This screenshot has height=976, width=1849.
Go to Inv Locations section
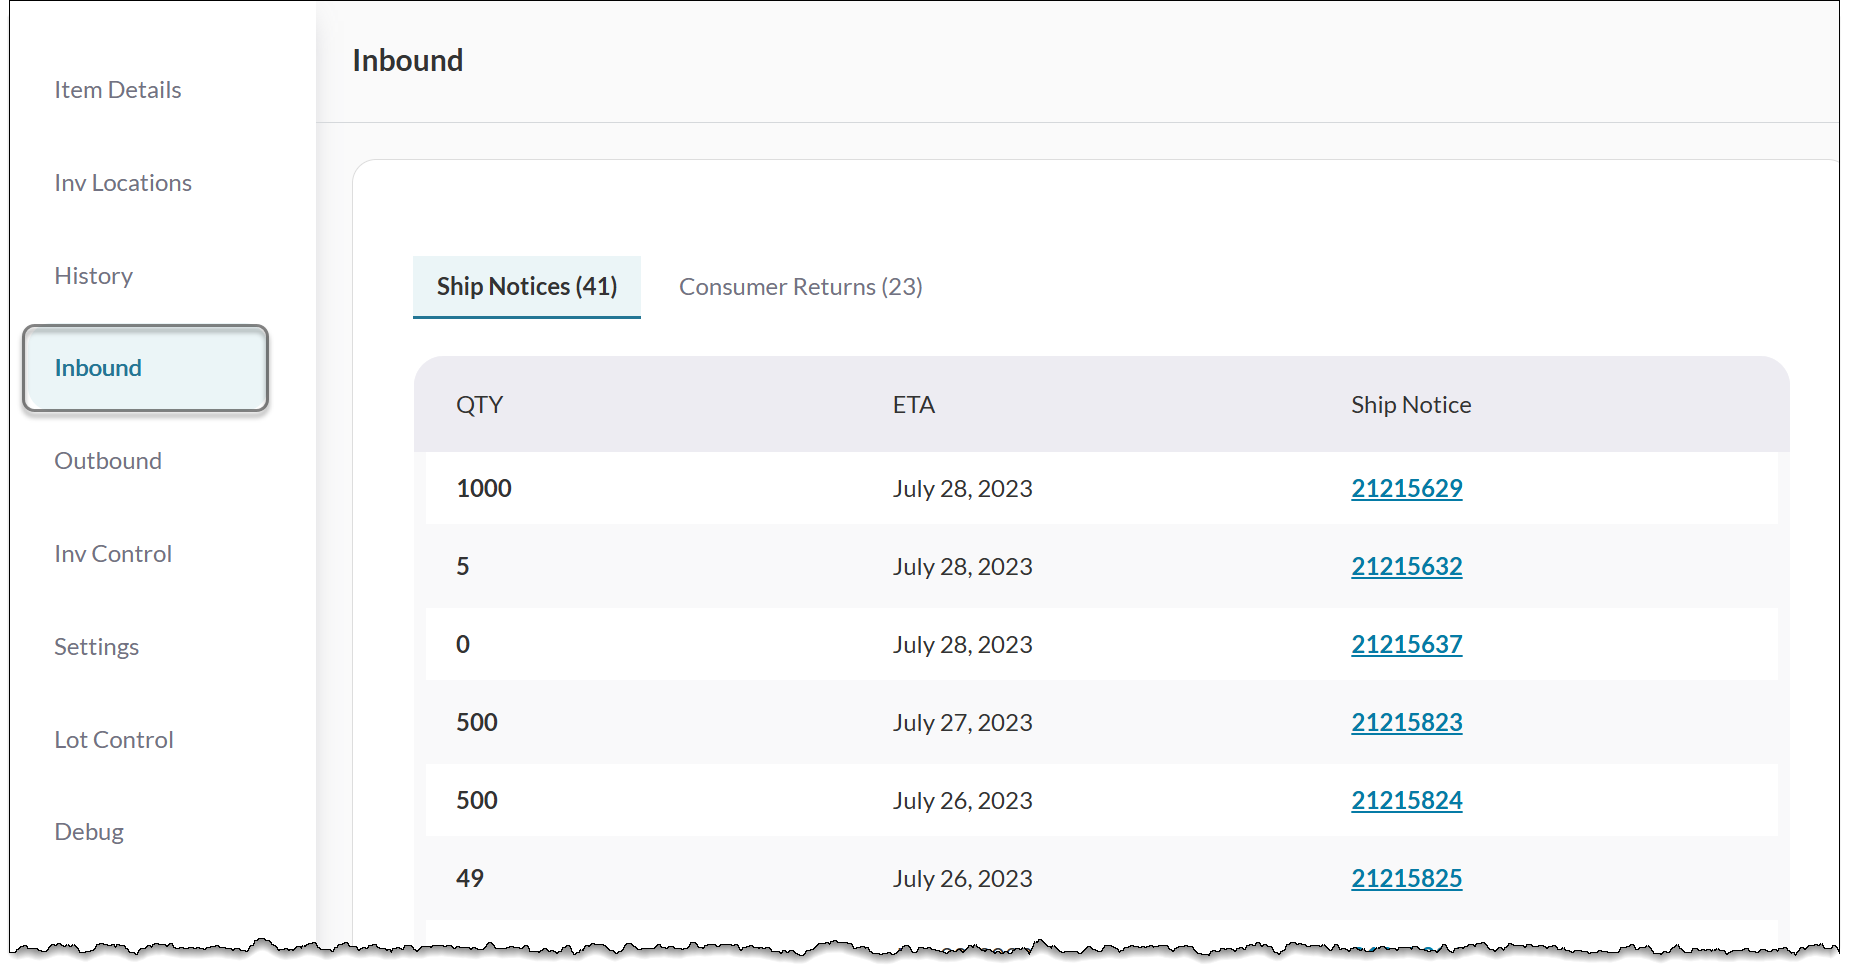[122, 183]
